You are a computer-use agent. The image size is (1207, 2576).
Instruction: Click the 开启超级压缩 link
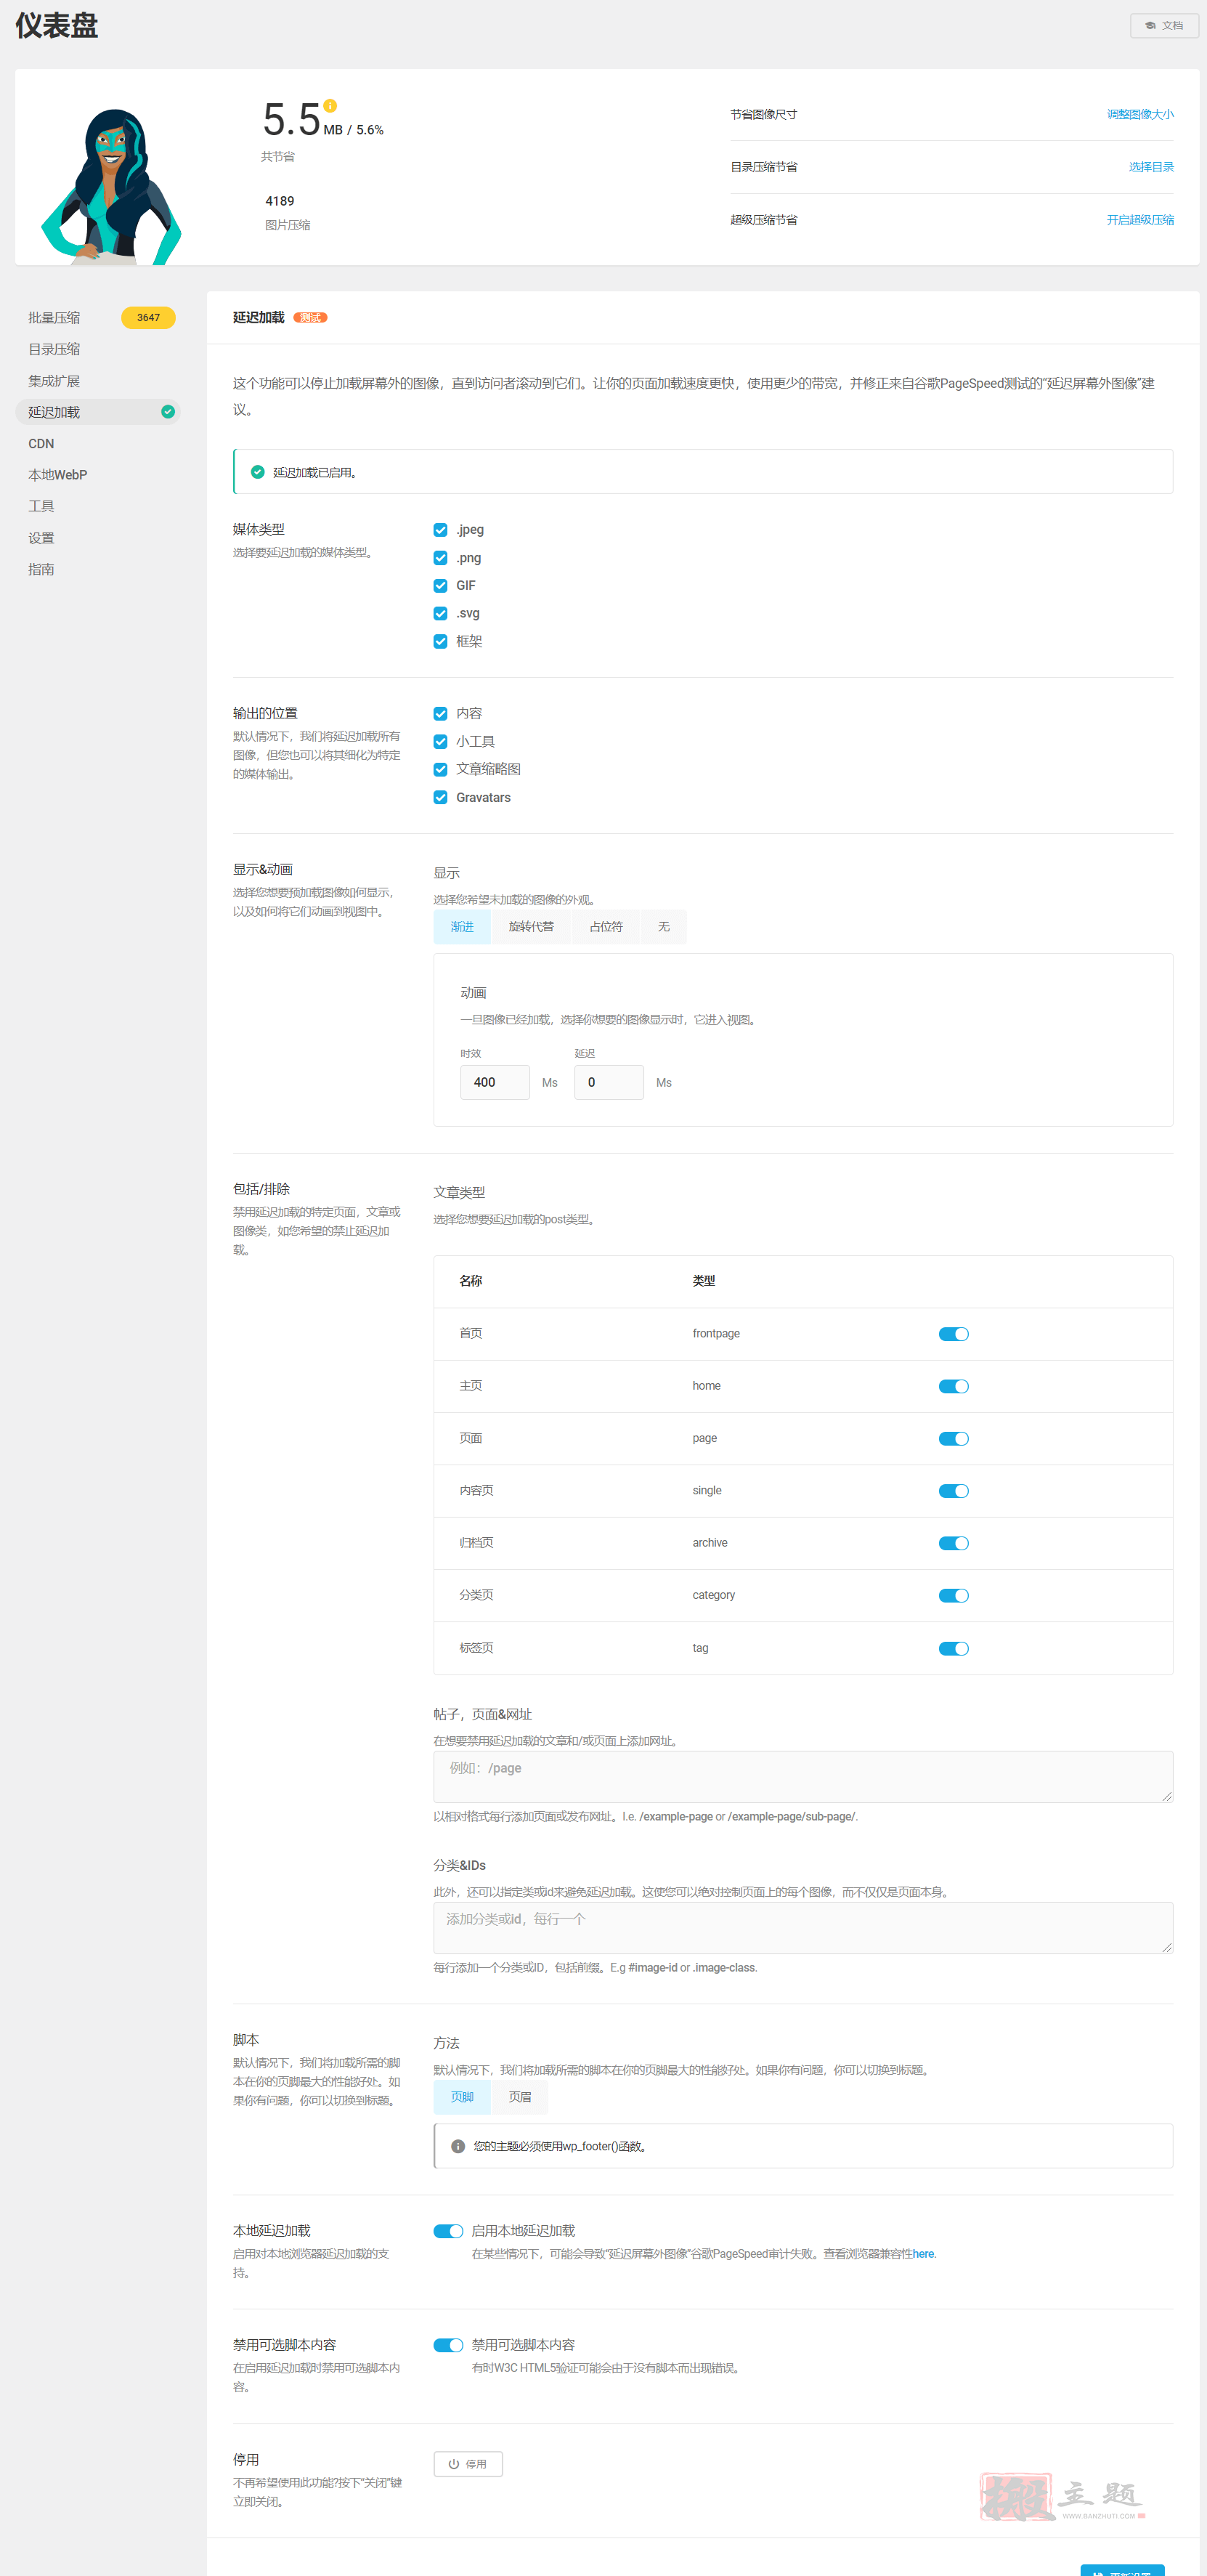[1140, 220]
